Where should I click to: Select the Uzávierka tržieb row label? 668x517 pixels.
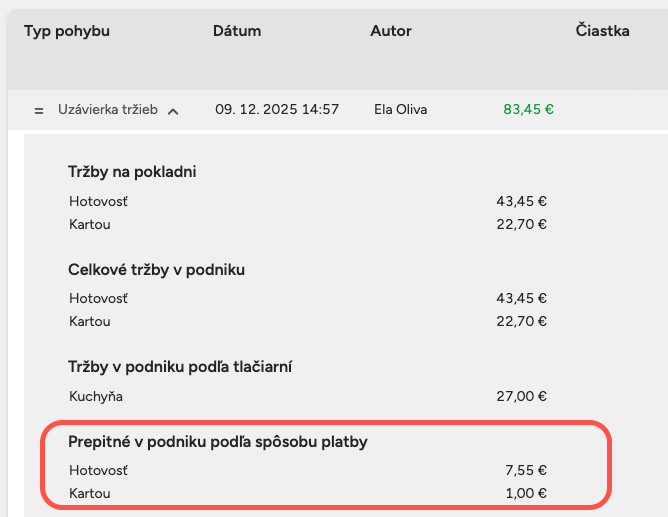point(108,109)
